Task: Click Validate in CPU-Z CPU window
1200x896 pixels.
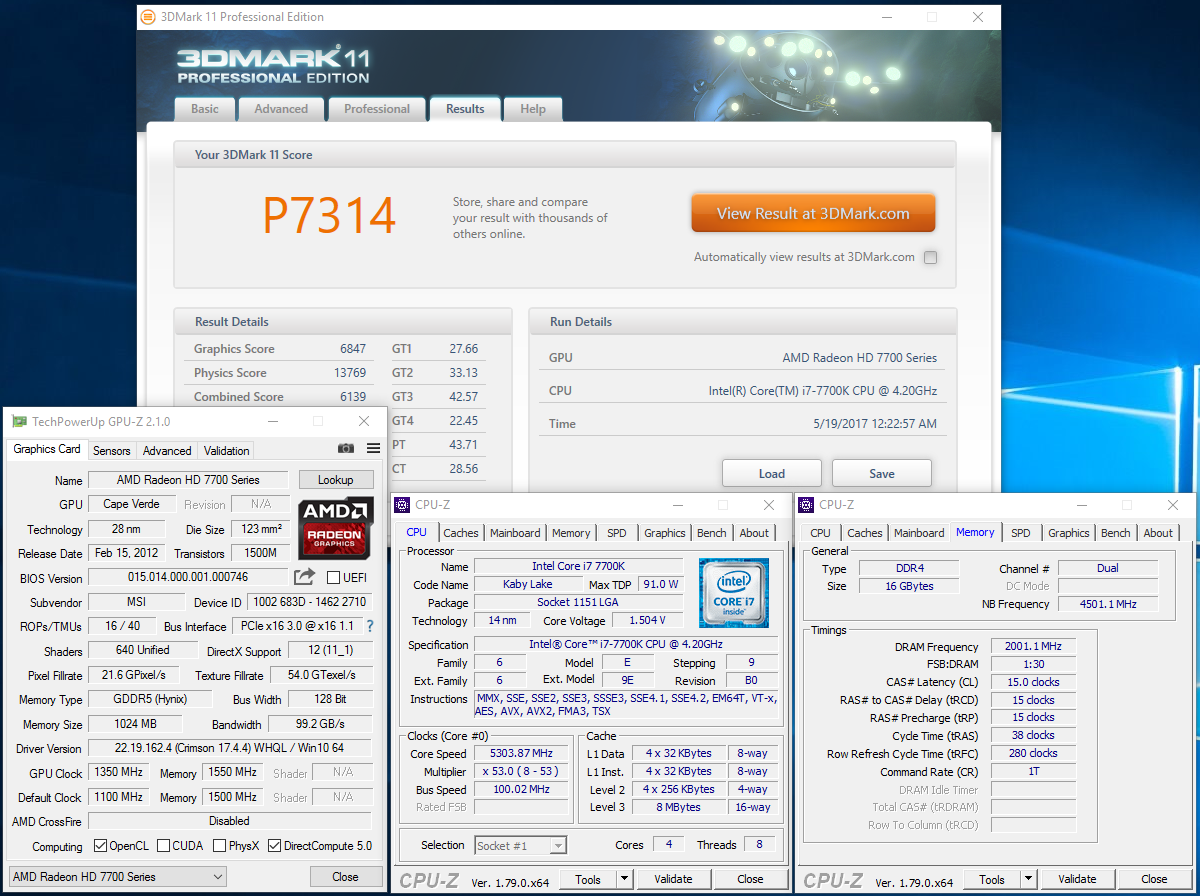Action: (673, 879)
